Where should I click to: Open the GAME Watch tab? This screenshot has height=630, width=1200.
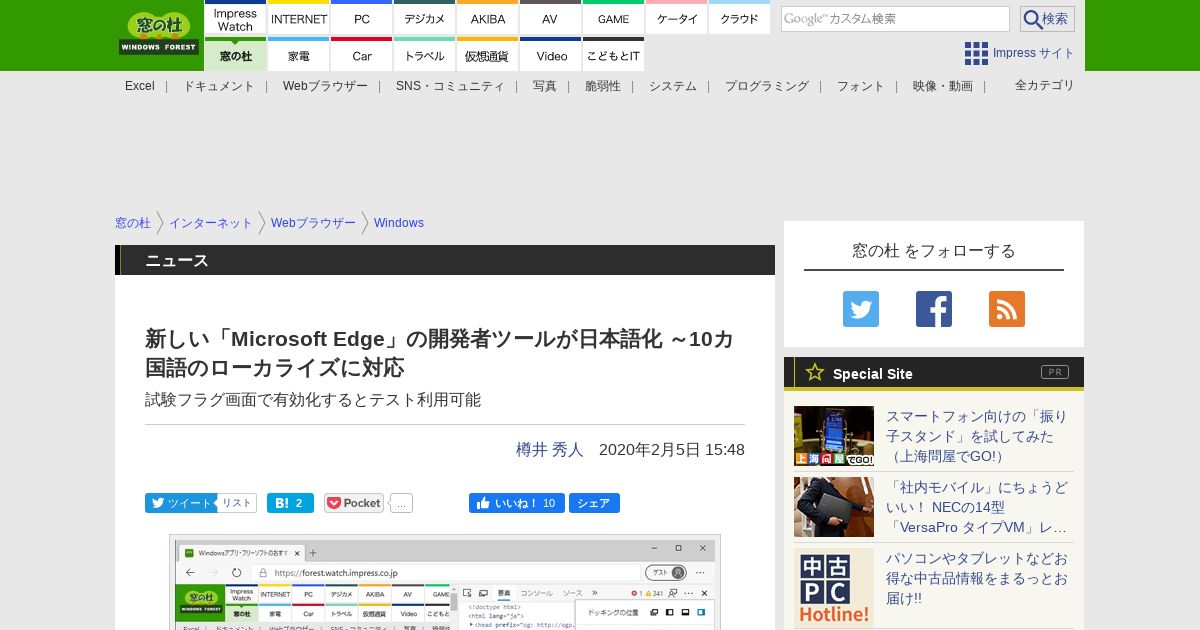pos(614,19)
